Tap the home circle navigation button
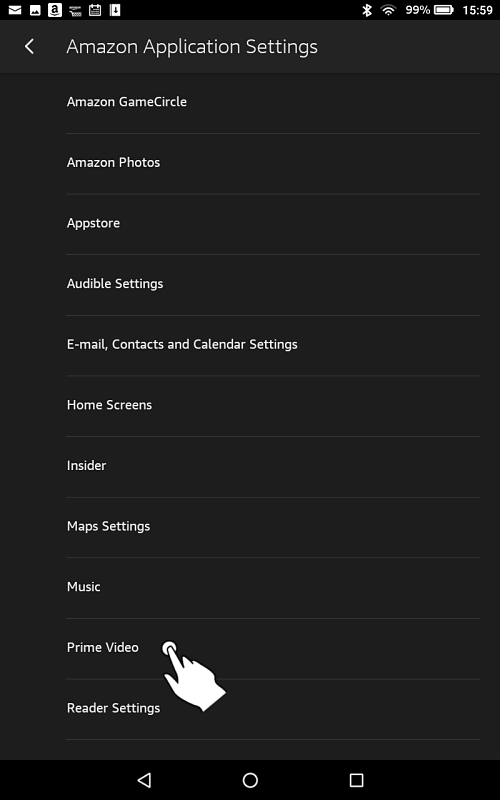Image resolution: width=500 pixels, height=800 pixels. coord(250,780)
